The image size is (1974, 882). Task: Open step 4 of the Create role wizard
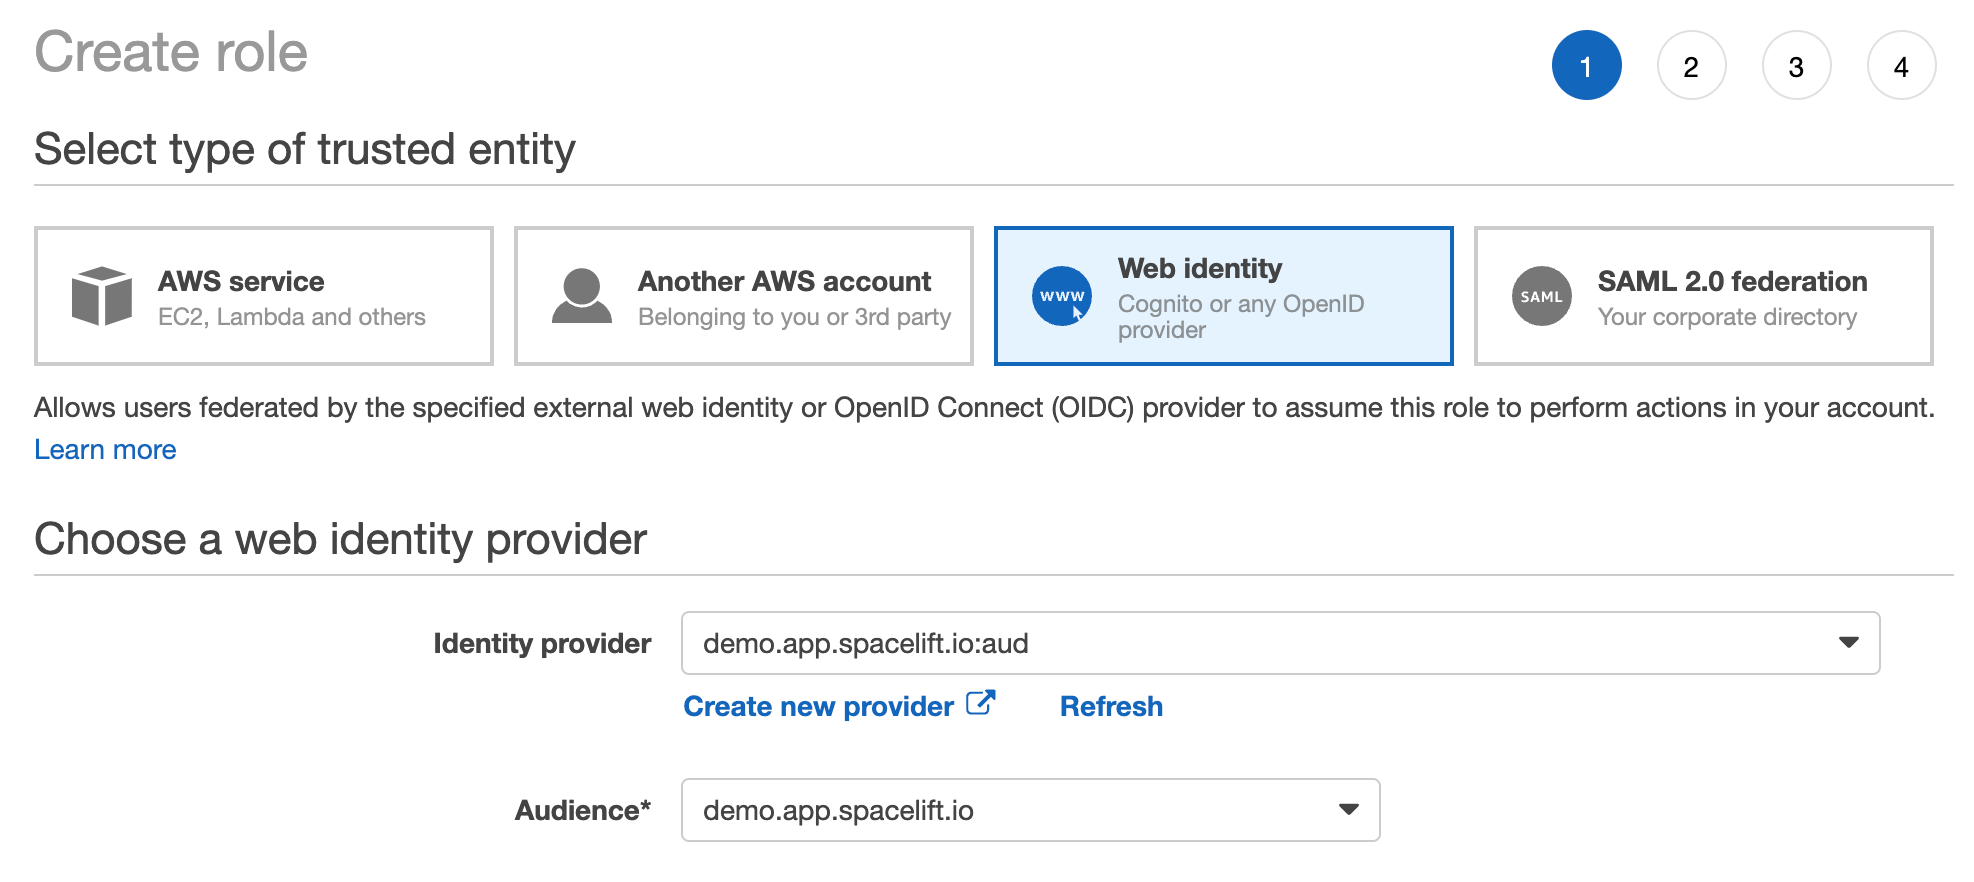point(1901,66)
